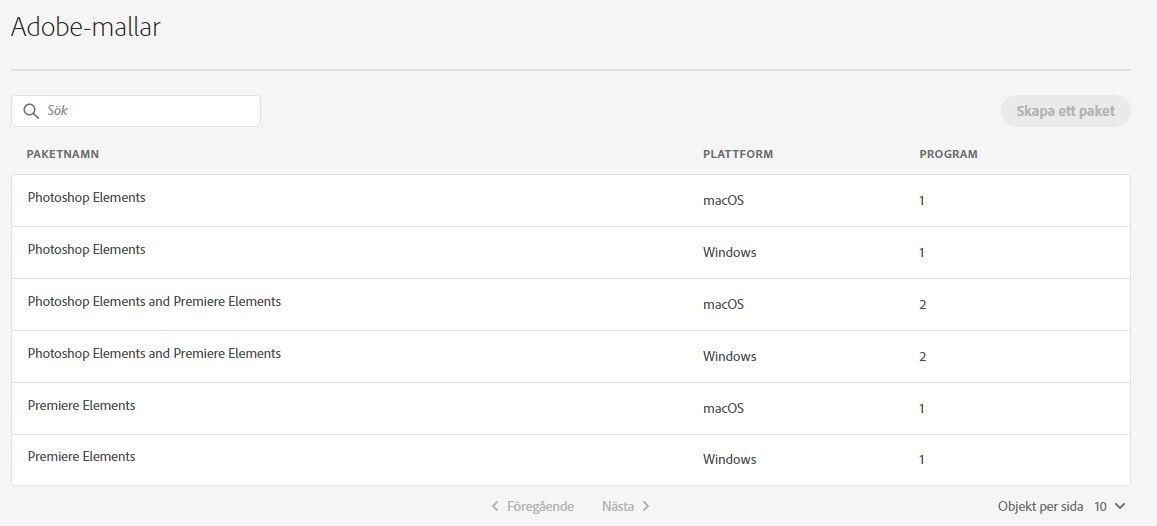Click Windows platform cell for Photoshop Elements
The height and width of the screenshot is (526, 1157).
729,252
